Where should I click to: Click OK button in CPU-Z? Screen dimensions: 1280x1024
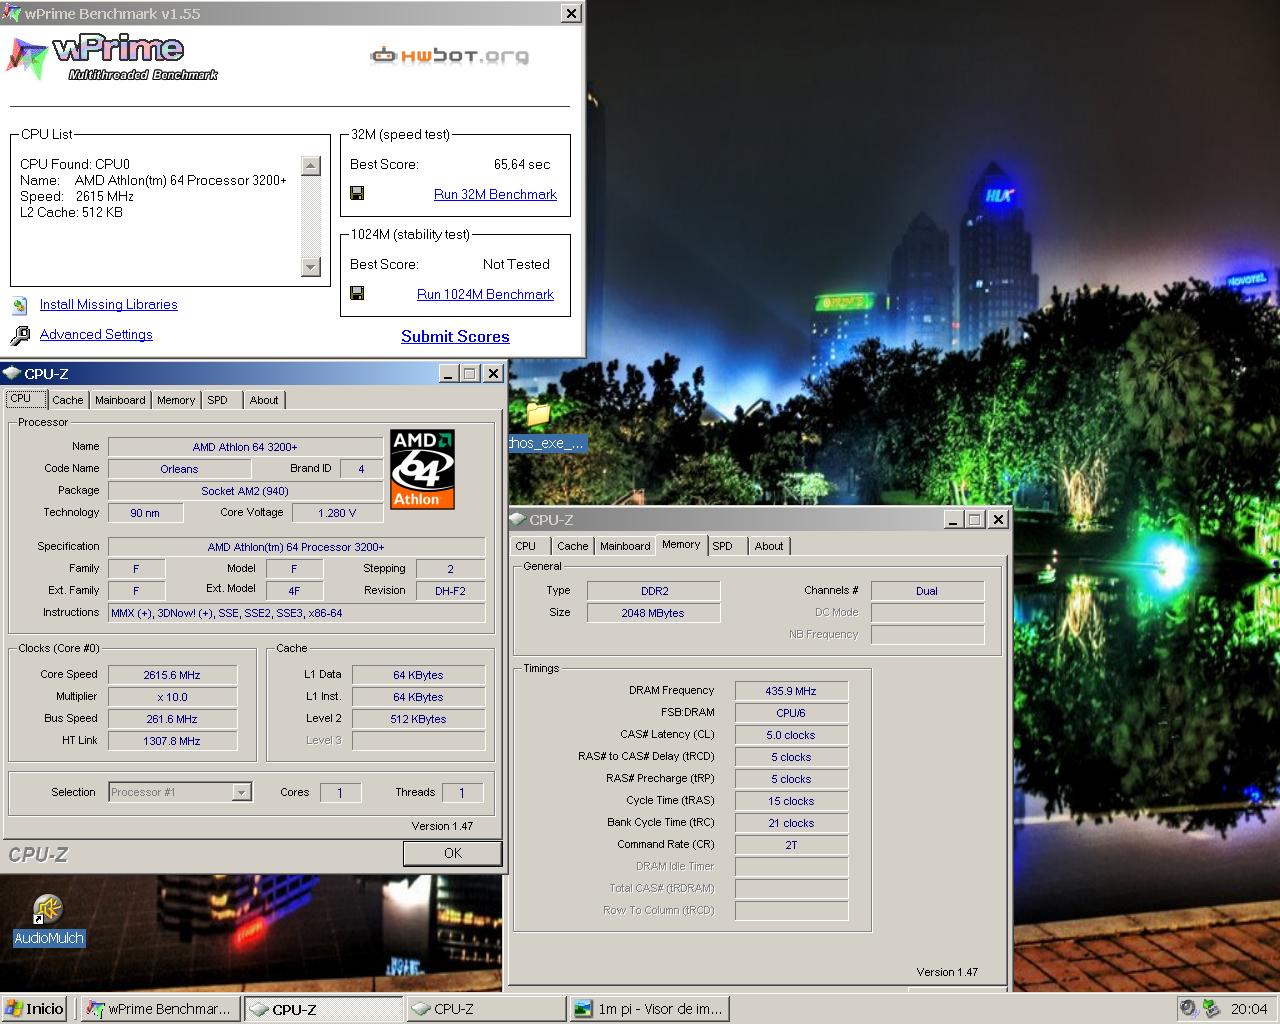452,853
